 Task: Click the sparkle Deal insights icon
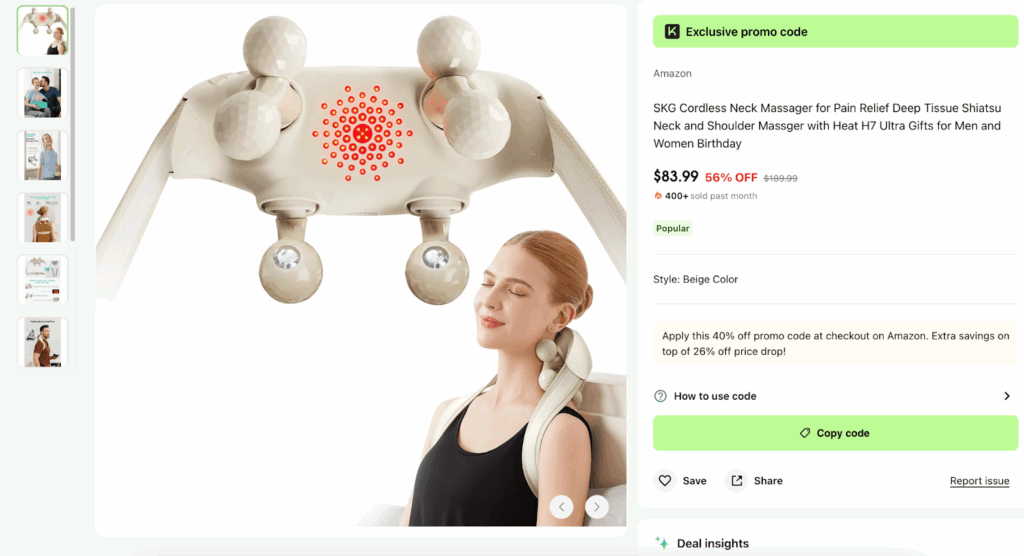[x=661, y=543]
